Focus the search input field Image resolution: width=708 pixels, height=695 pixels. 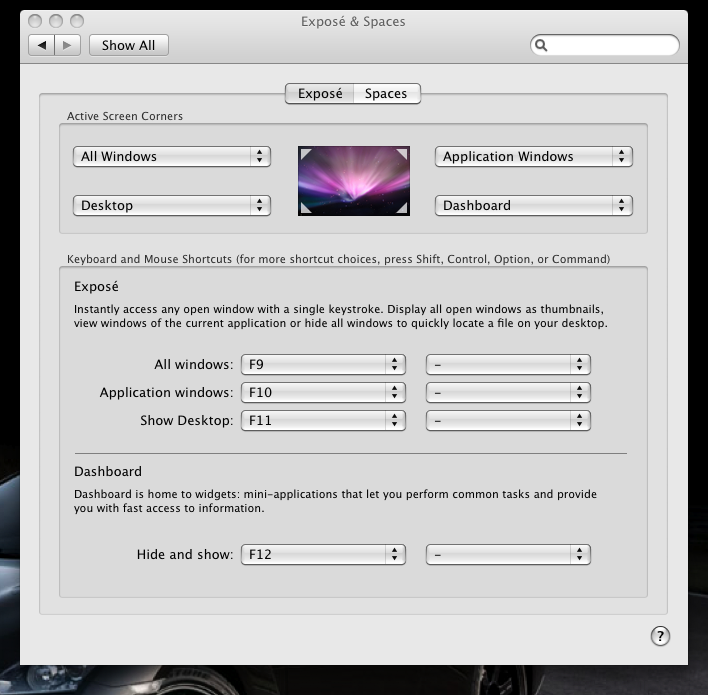coord(605,45)
